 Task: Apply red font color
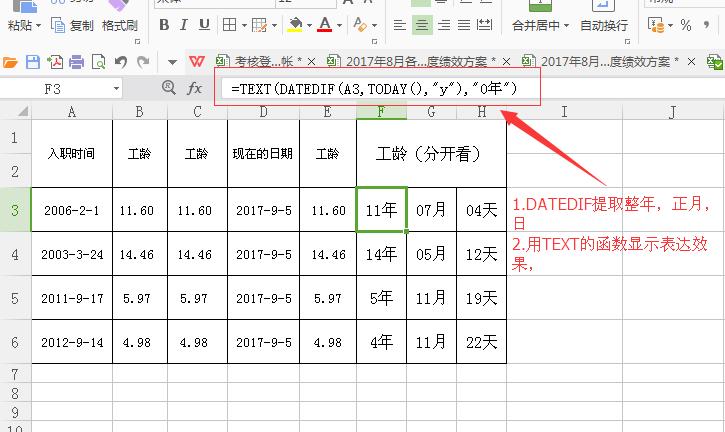coord(325,25)
